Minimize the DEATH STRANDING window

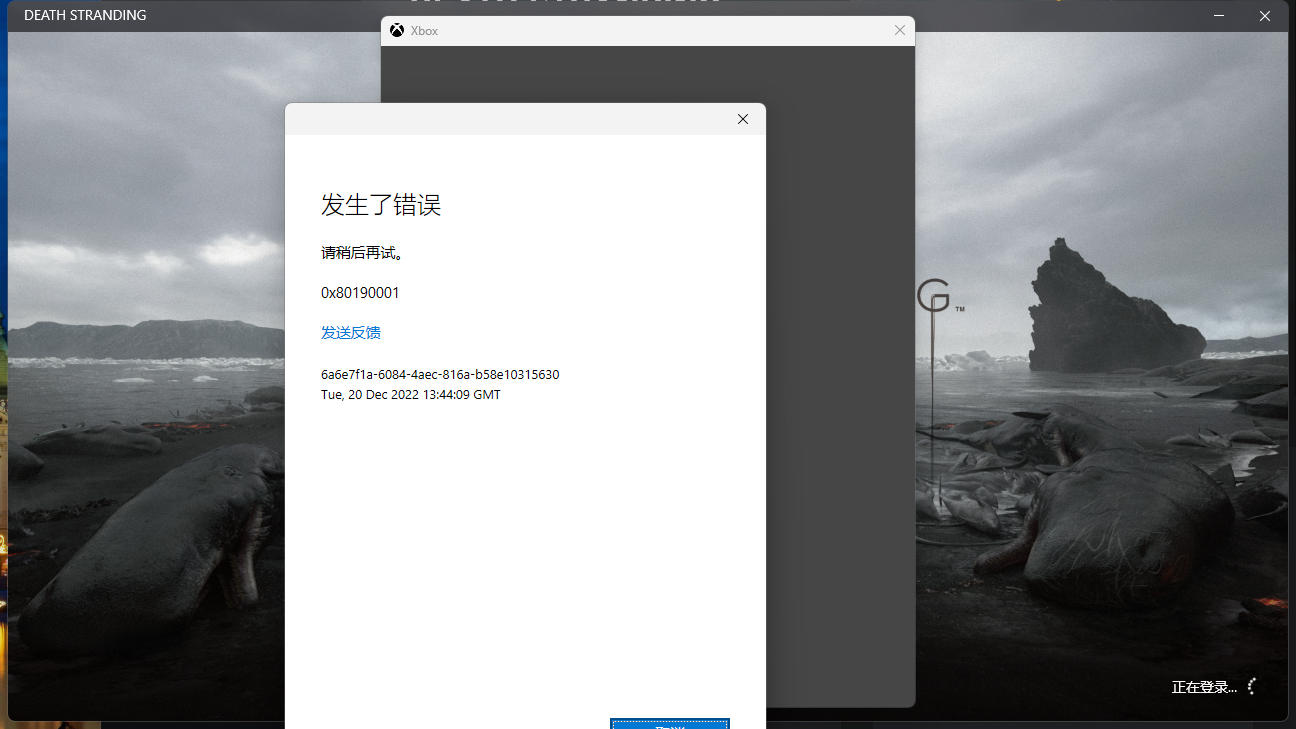[1219, 16]
